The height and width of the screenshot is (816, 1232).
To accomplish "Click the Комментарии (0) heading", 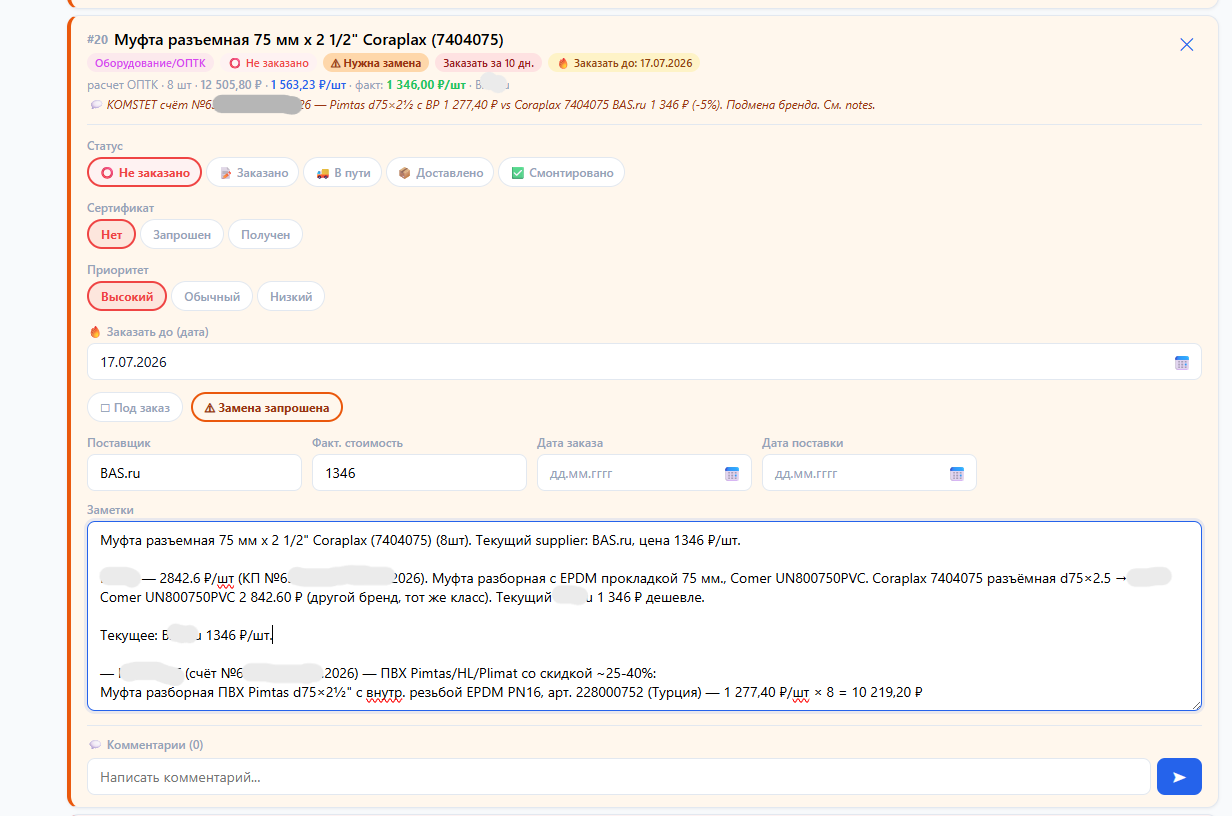I will point(146,745).
